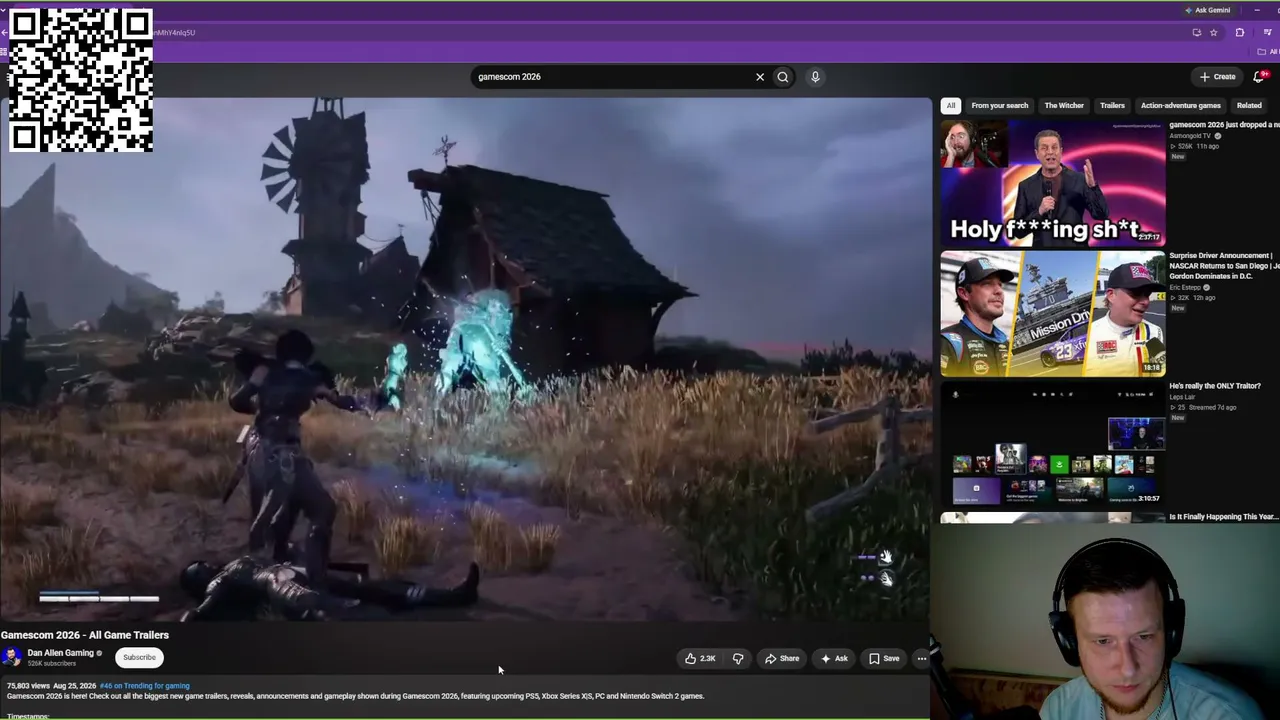Click the install/cast icon in address bar
Viewport: 1280px width, 720px height.
point(1197,32)
